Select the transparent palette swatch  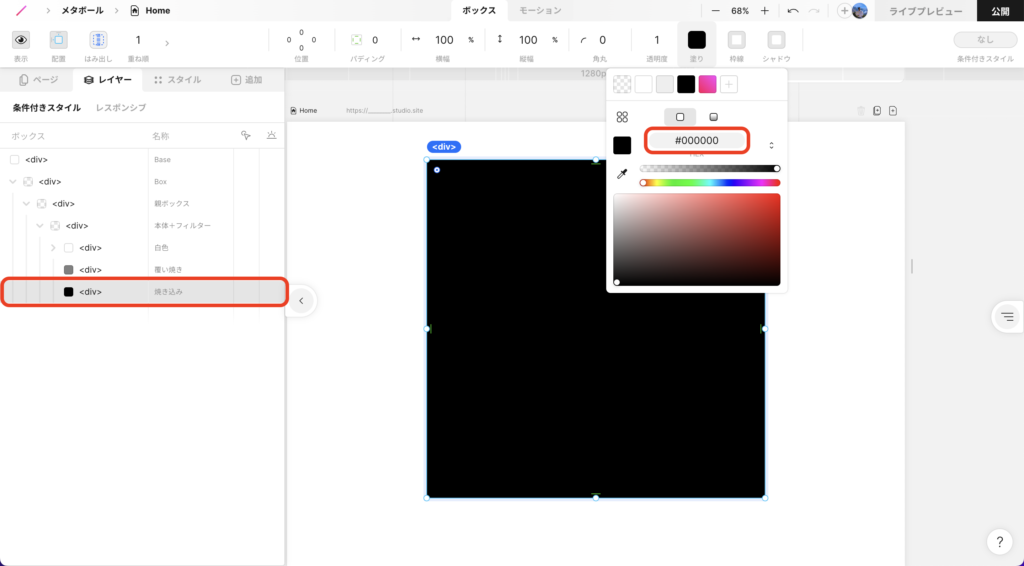click(x=622, y=84)
